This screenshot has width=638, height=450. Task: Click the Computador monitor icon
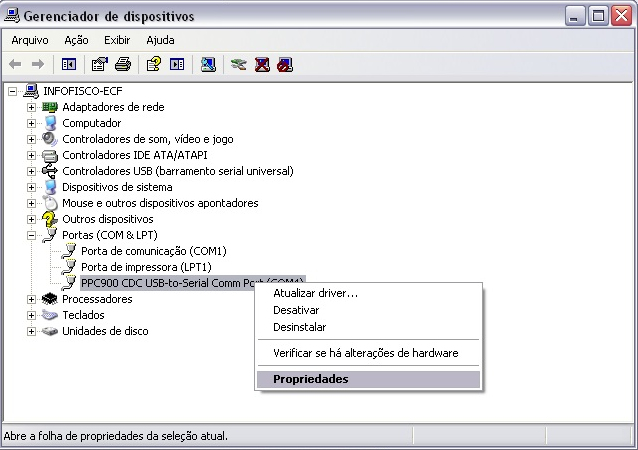pyautogui.click(x=50, y=123)
